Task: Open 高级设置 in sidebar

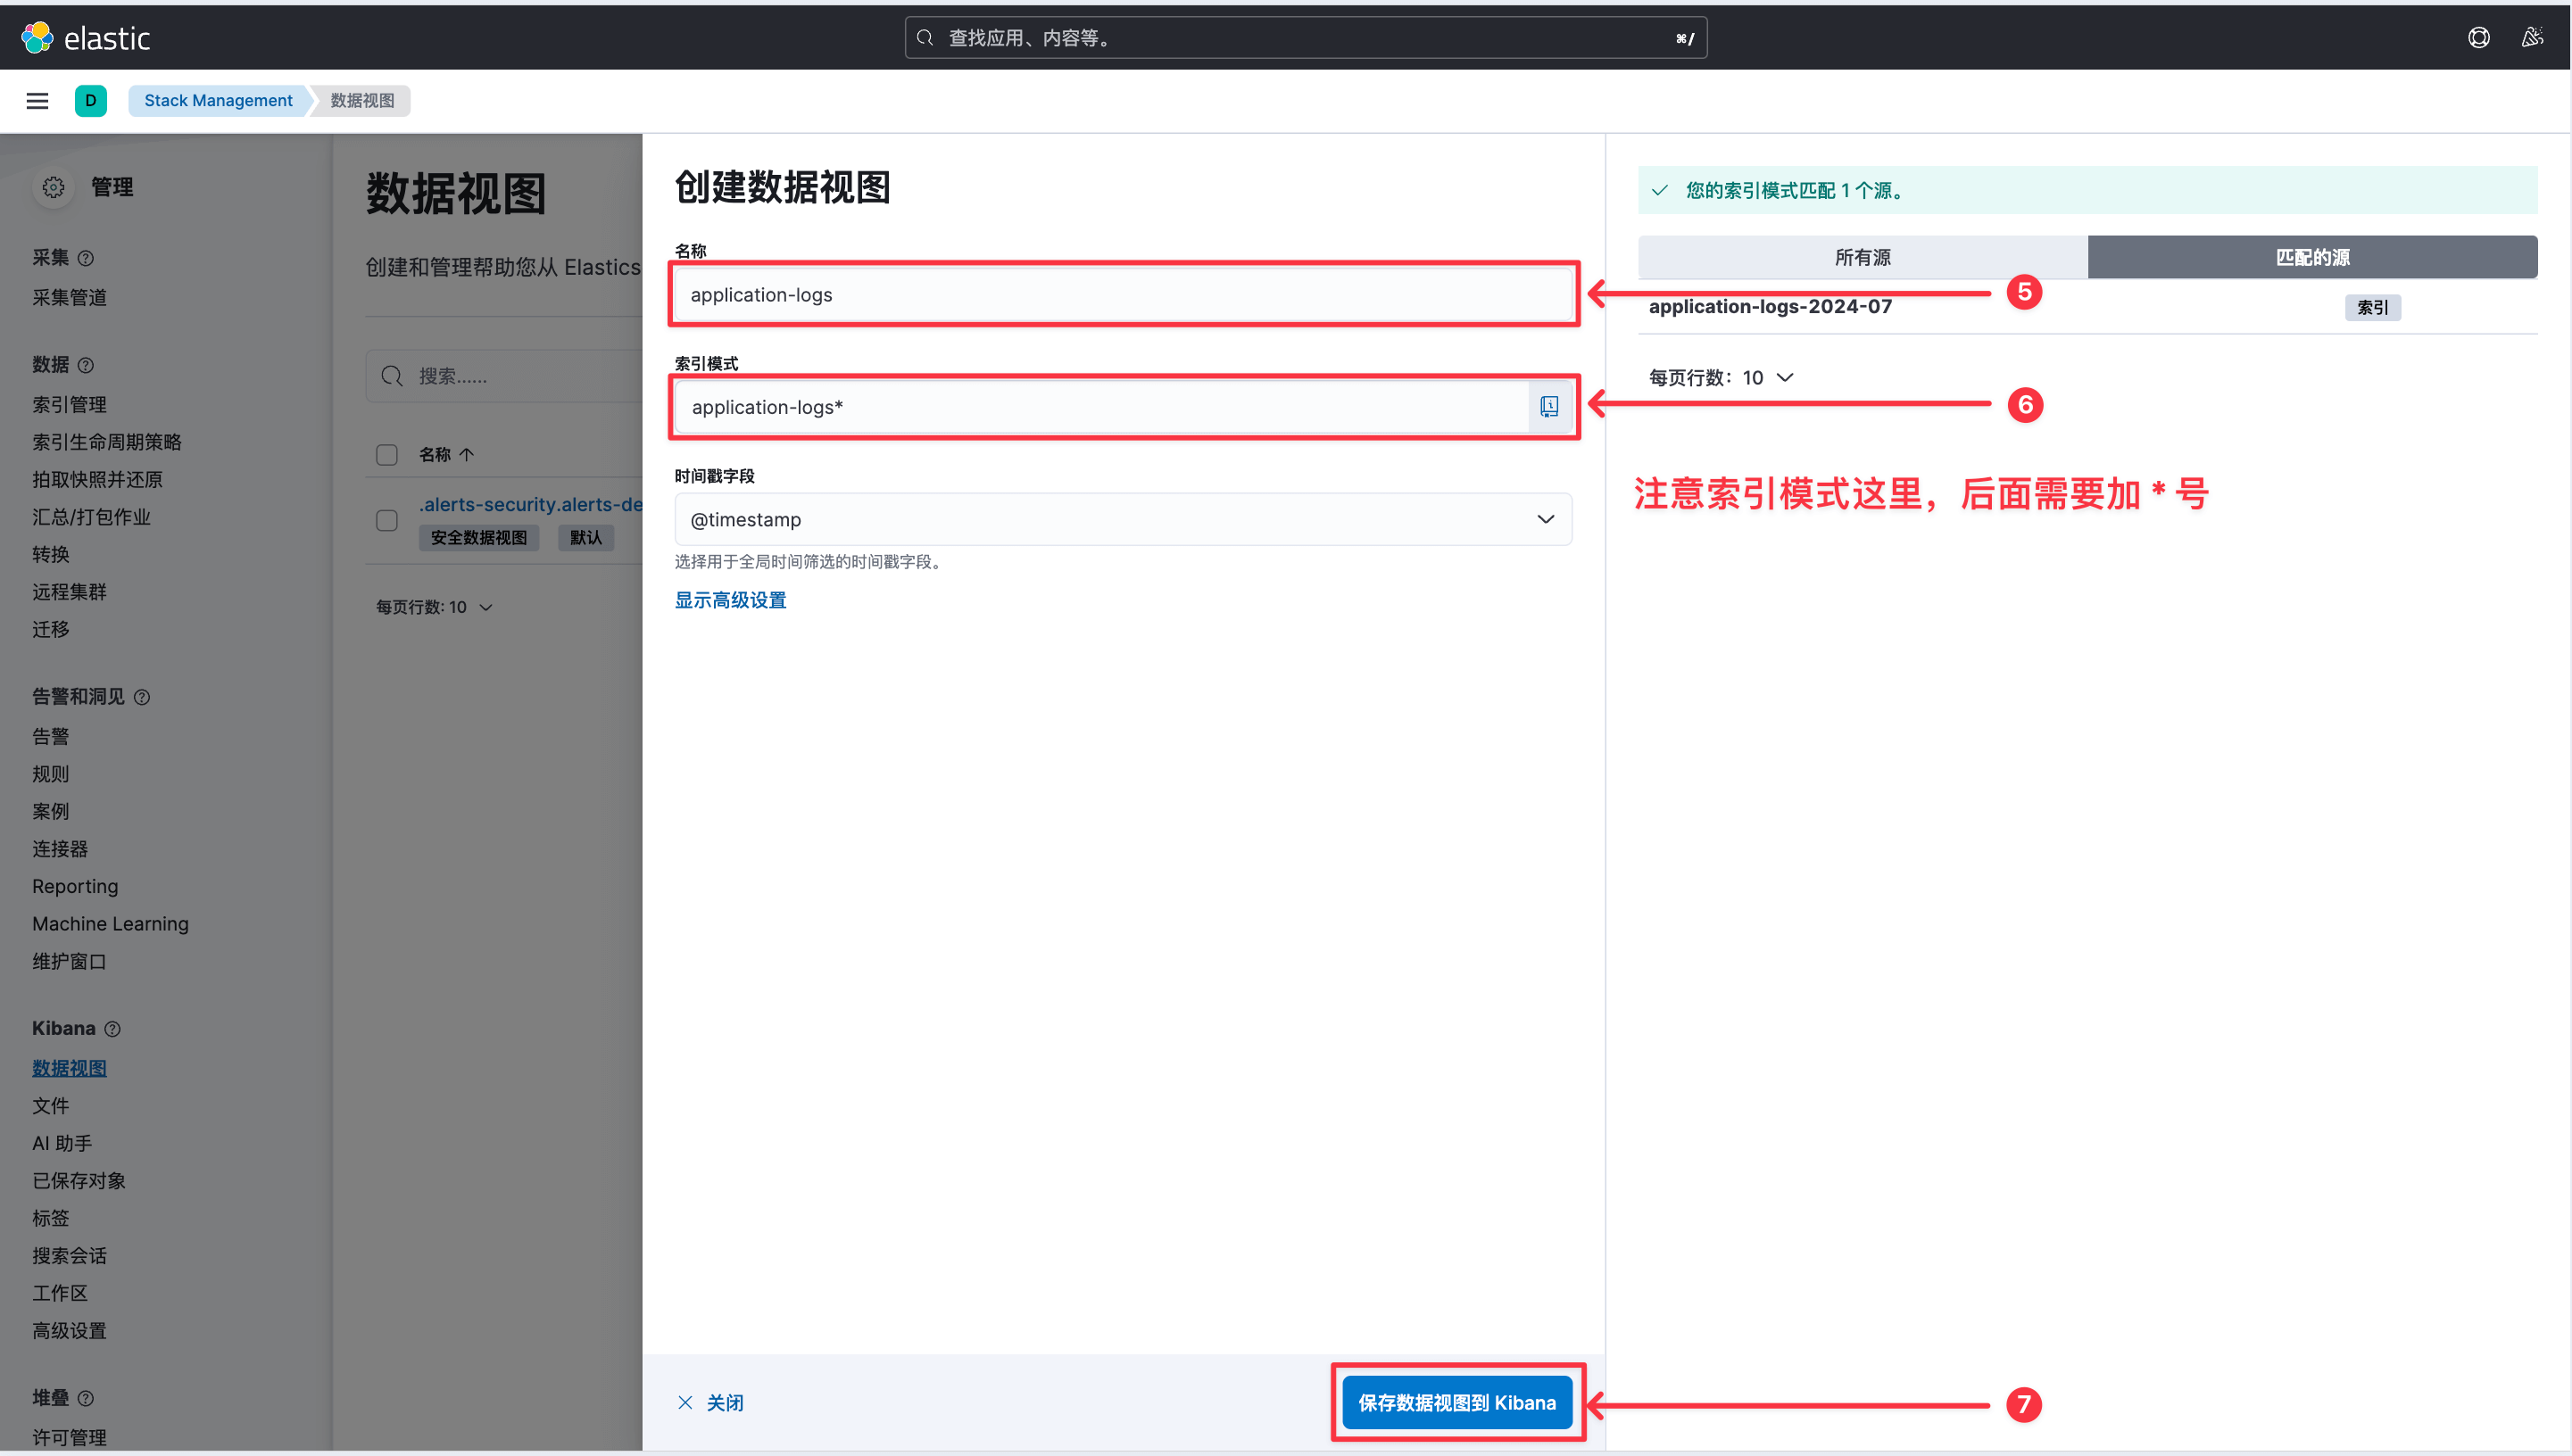Action: pos(69,1331)
